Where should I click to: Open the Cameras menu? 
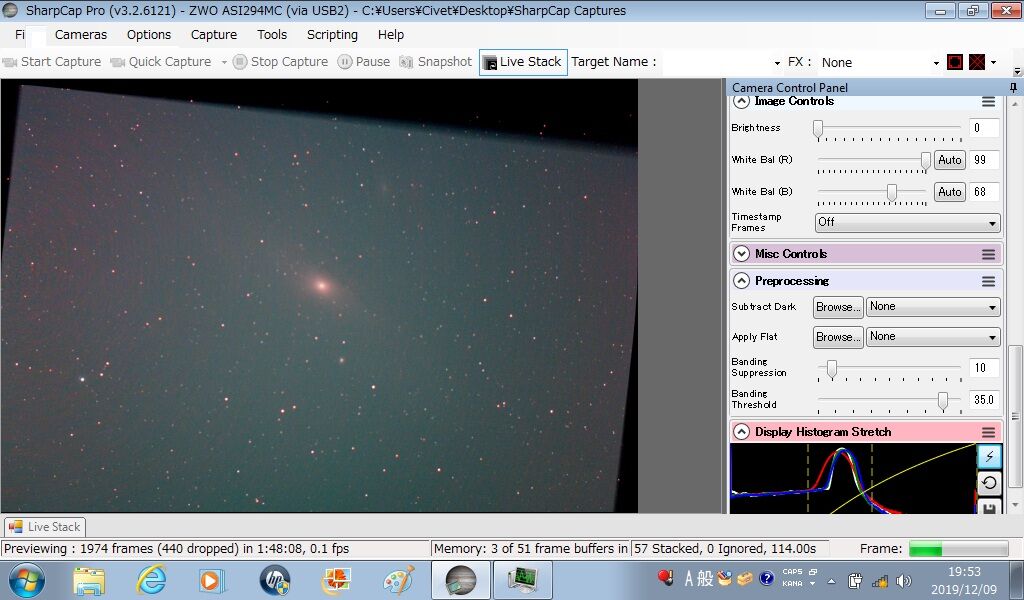(x=80, y=35)
